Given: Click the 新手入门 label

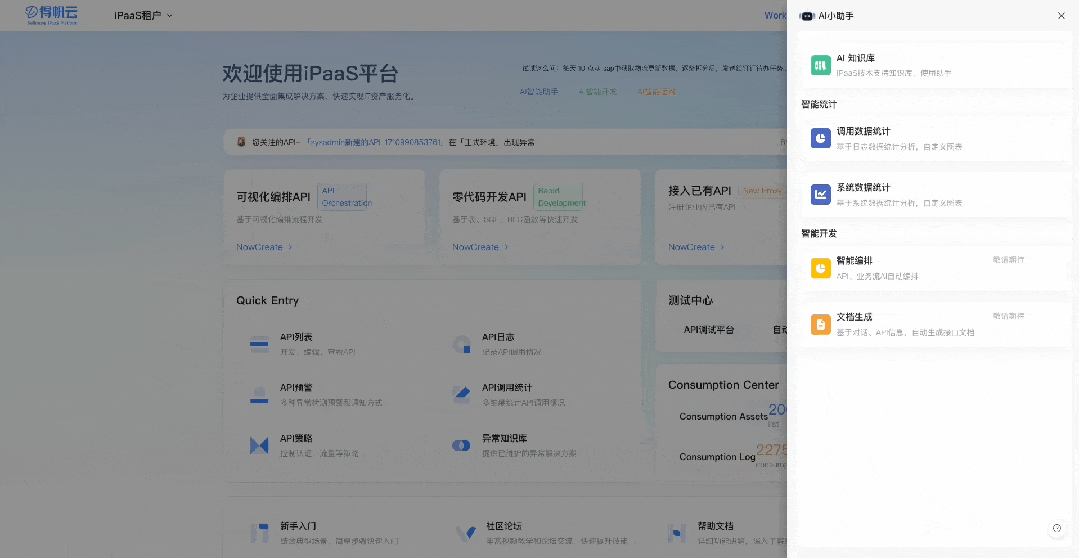Looking at the screenshot, I should point(298,526).
